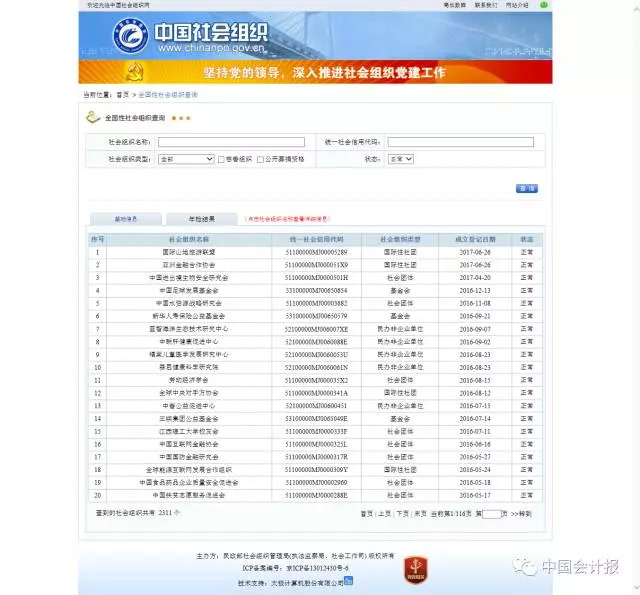The height and width of the screenshot is (595, 640).
Task: Open organization 劳动经济学会 in row 11
Action: coord(189,380)
